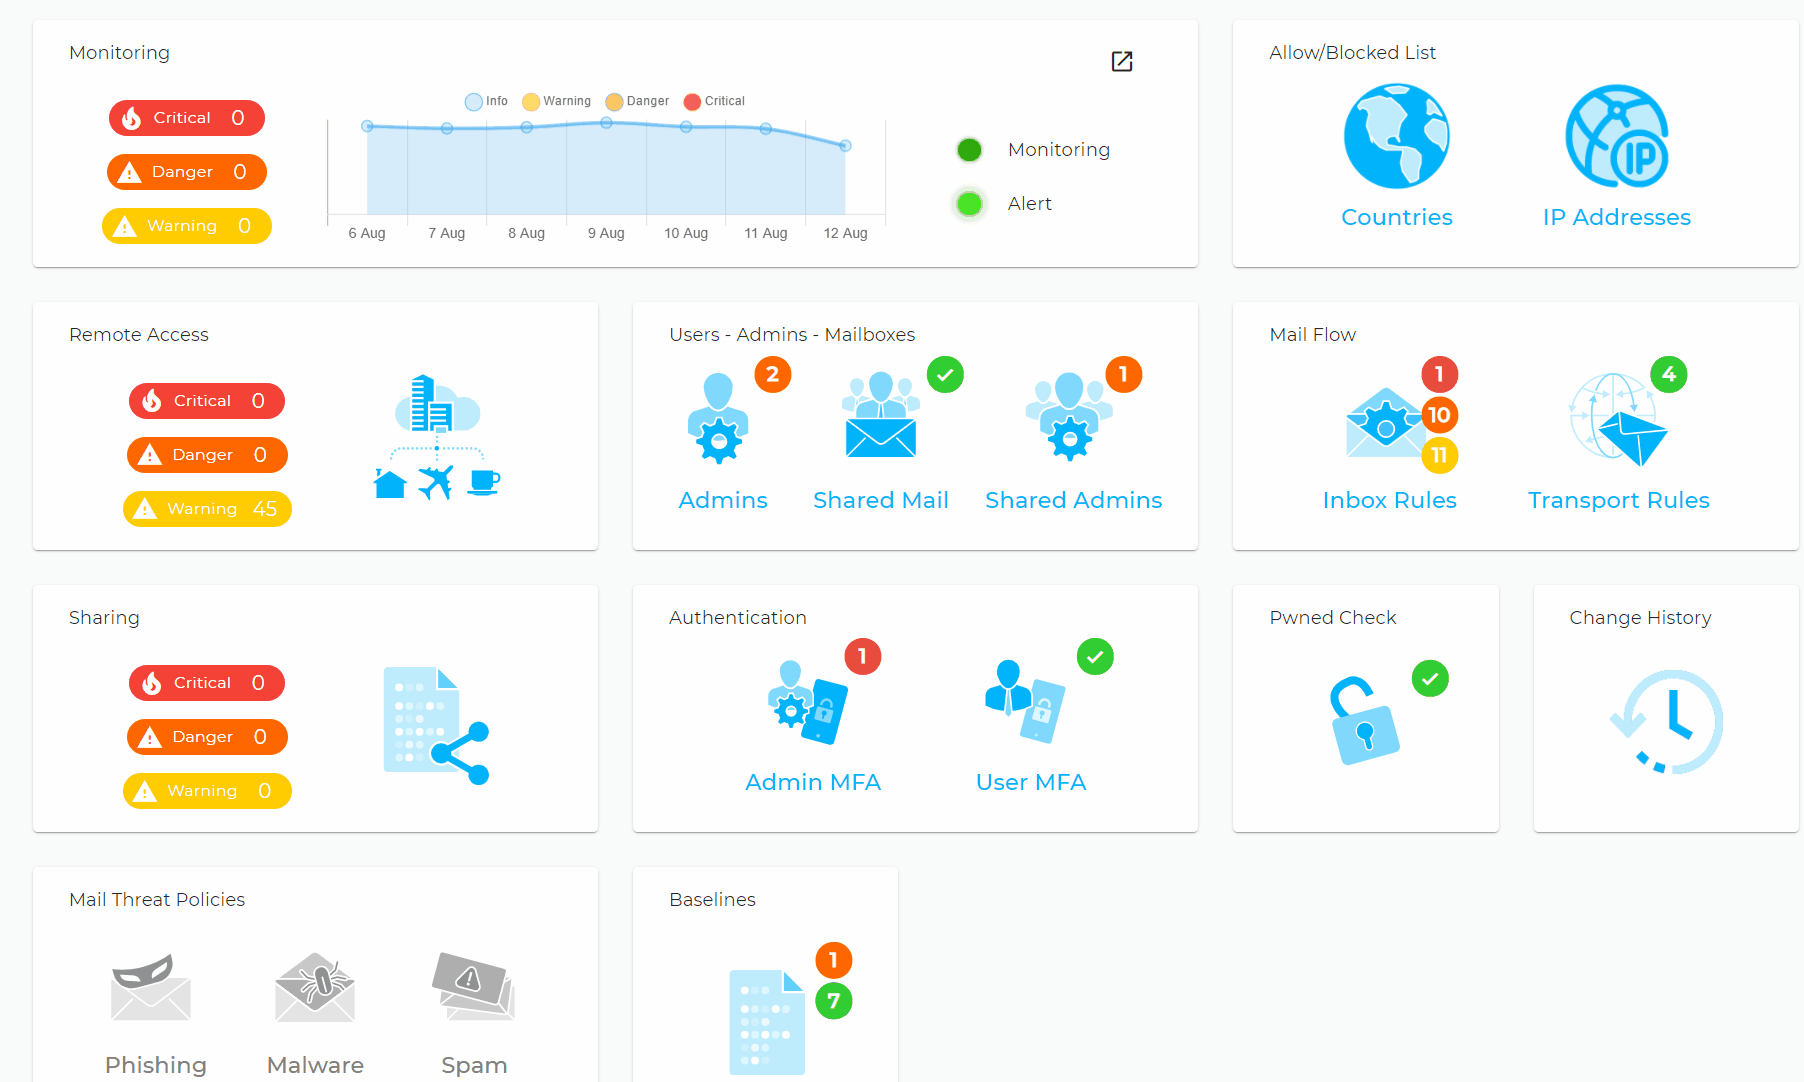Viewport: 1804px width, 1082px height.
Task: Select the Malware policy icon
Action: click(x=314, y=988)
